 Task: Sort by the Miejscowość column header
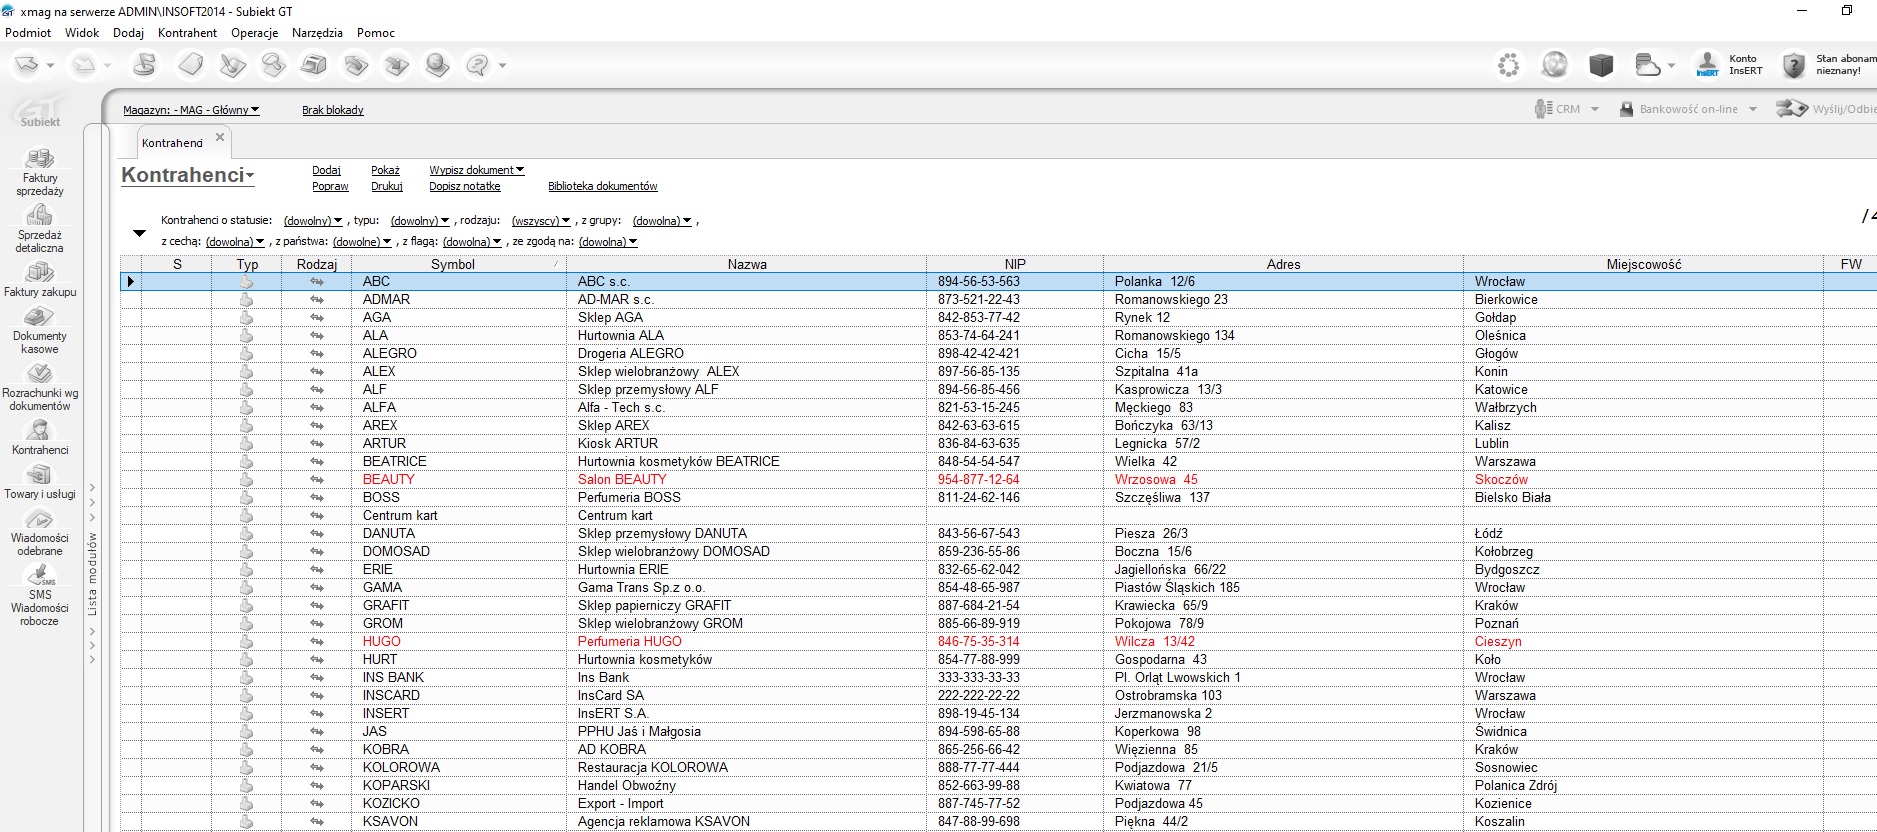tap(1644, 264)
